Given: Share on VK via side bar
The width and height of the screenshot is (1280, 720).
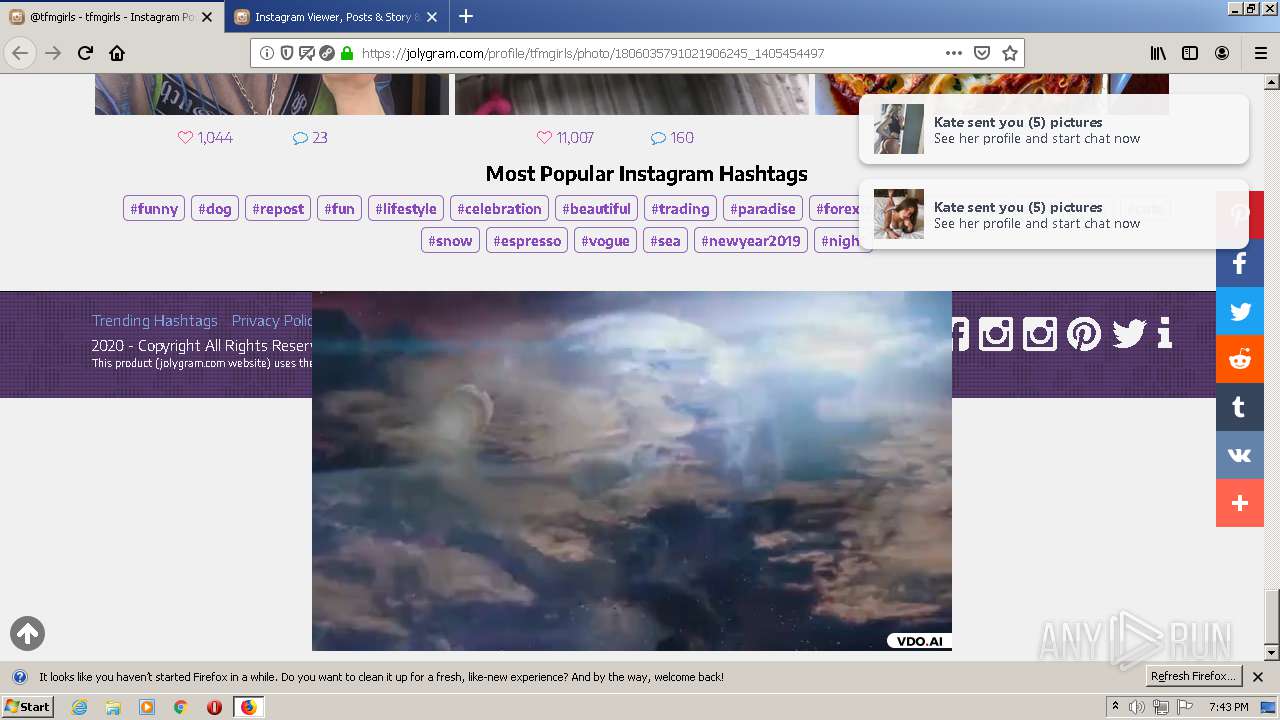Looking at the screenshot, I should pyautogui.click(x=1240, y=455).
